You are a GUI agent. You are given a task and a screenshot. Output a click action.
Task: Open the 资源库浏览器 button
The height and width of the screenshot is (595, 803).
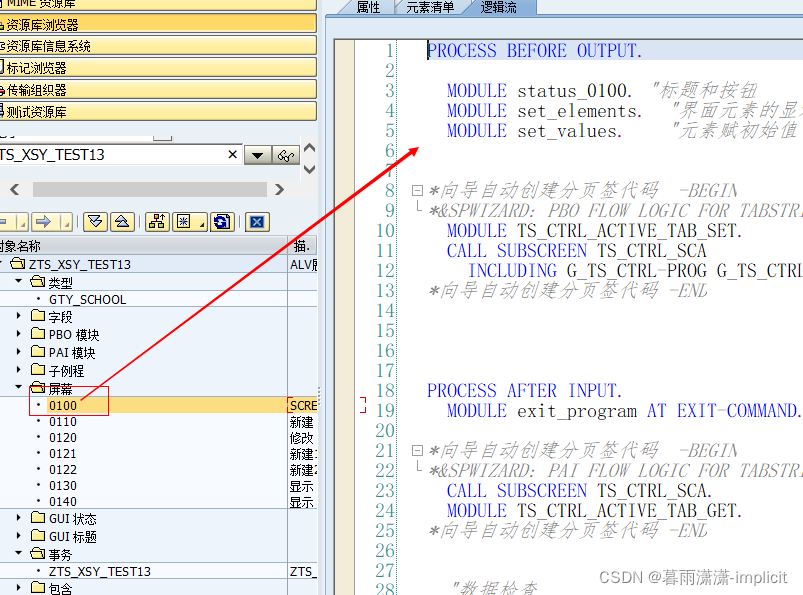tap(158, 24)
